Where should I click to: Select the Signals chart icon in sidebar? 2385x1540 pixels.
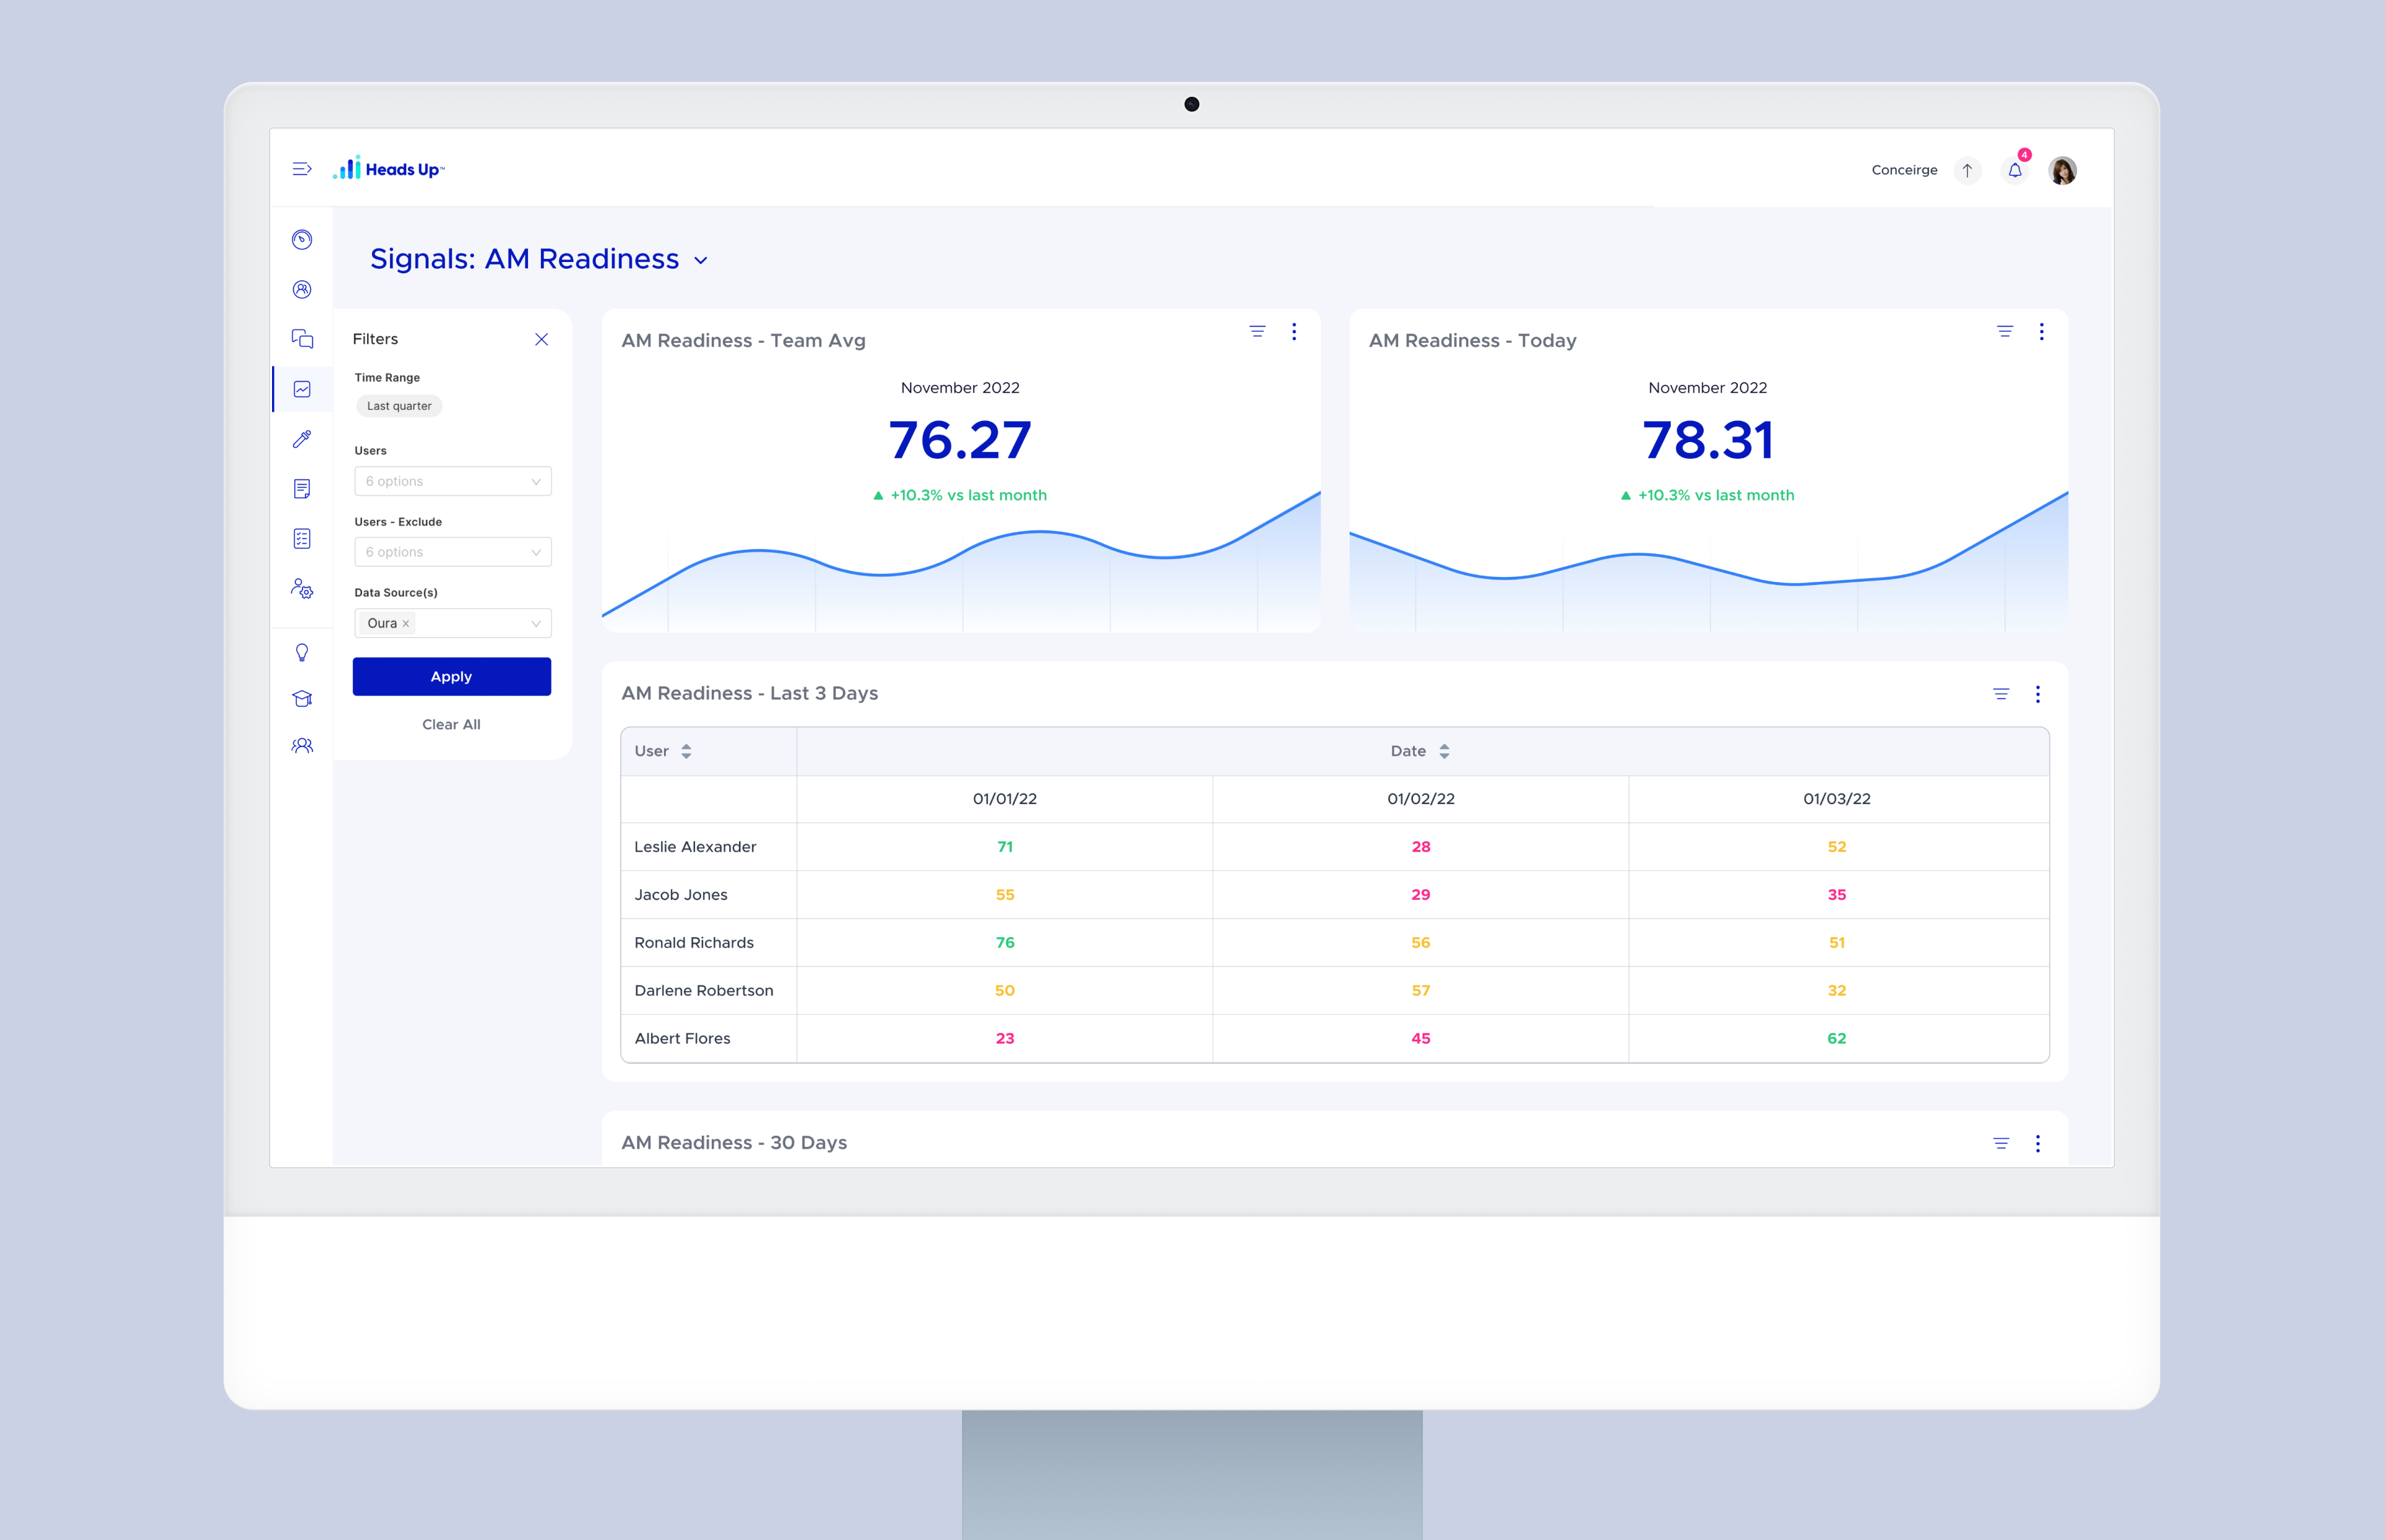(x=302, y=389)
